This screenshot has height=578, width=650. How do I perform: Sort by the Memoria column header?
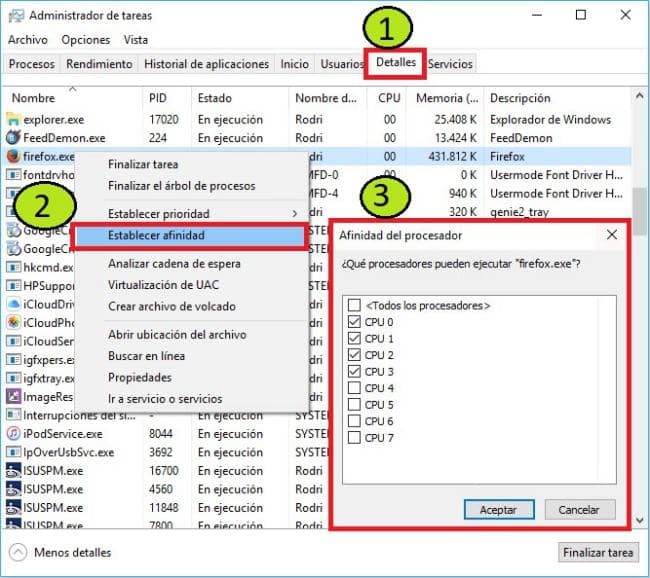click(447, 98)
